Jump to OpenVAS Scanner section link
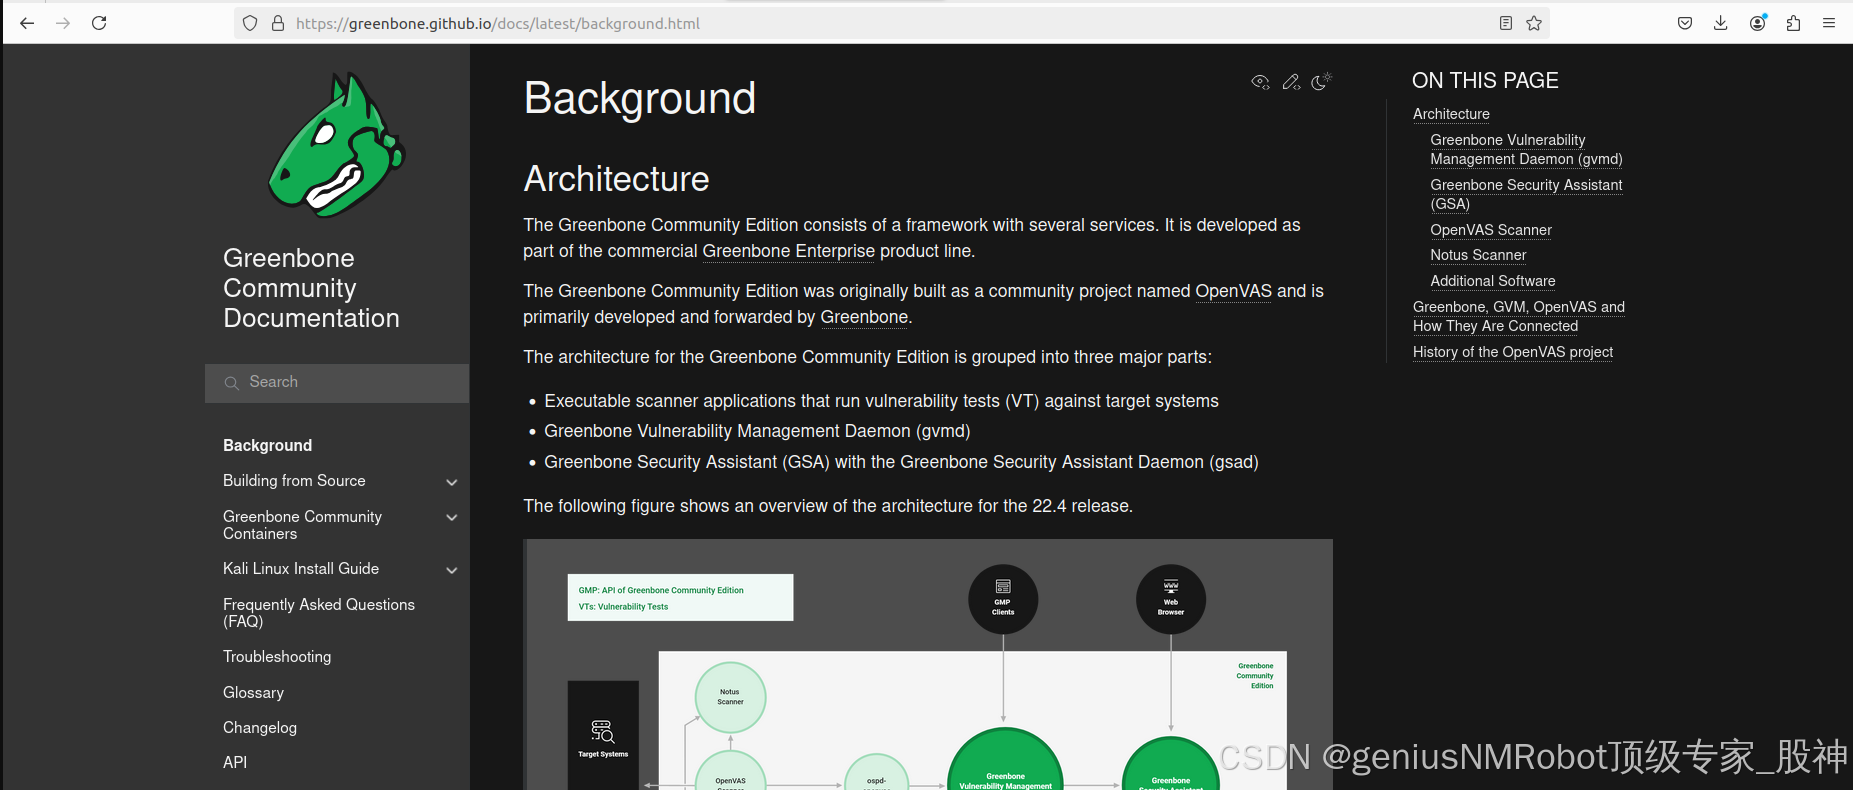The width and height of the screenshot is (1853, 790). coord(1491,230)
